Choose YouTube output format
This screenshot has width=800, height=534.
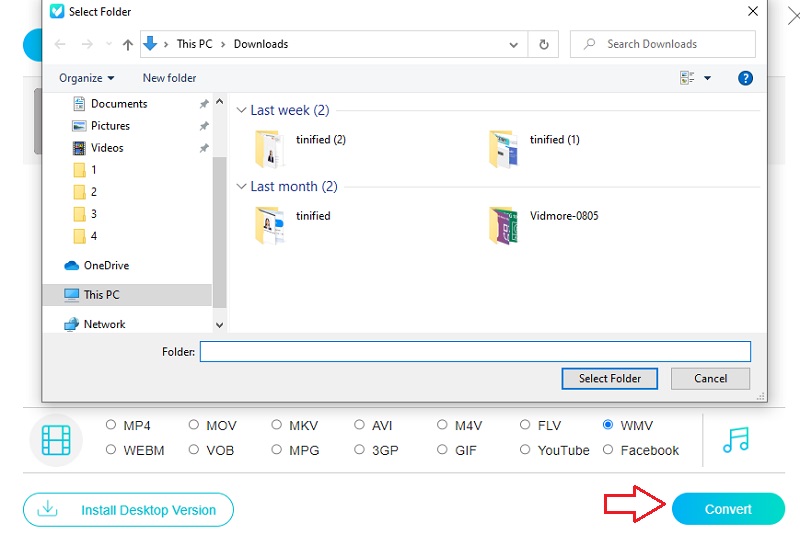(x=525, y=450)
